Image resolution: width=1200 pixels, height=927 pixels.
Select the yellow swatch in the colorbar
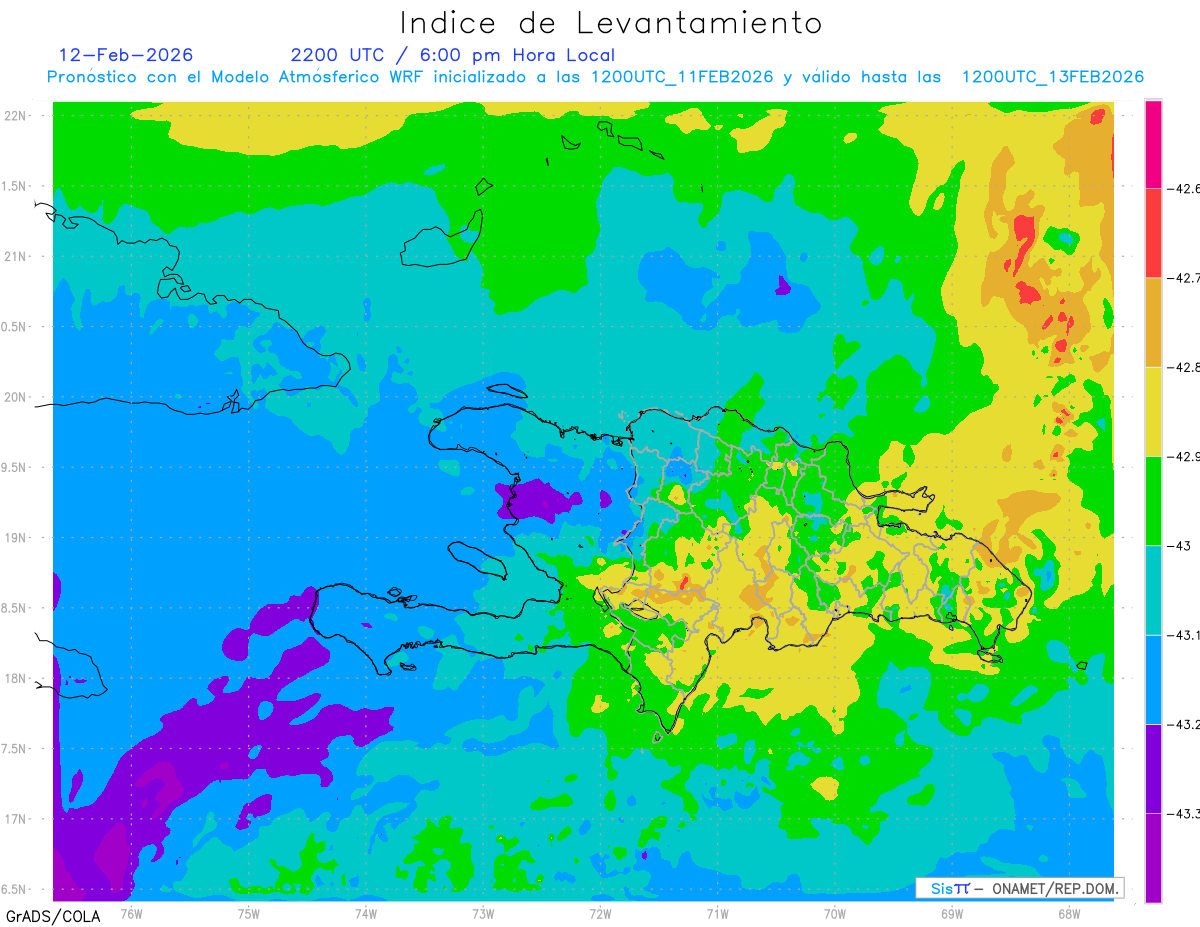(1153, 411)
